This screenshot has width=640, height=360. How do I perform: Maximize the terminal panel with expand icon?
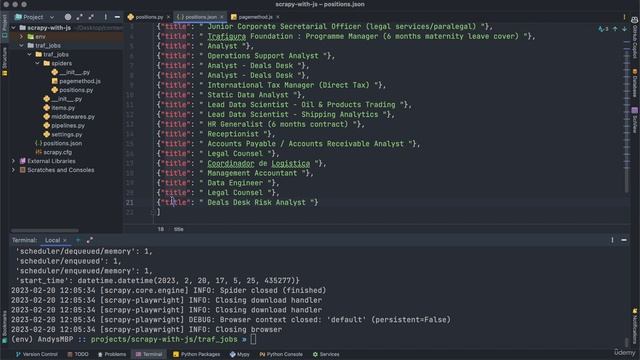(x=90, y=240)
